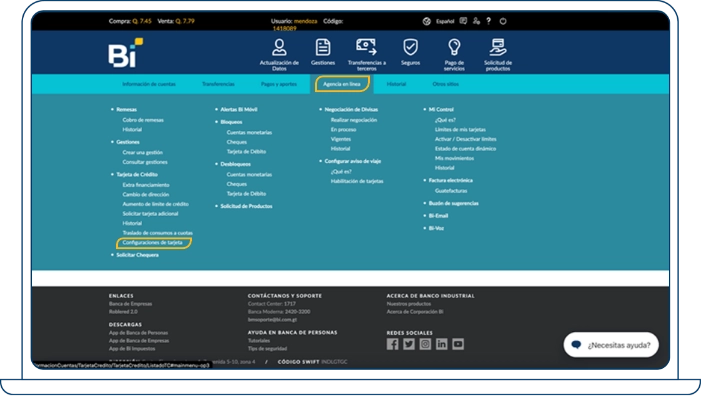This screenshot has width=701, height=396.
Task: Open Solicitud de Productos menu entry
Action: tap(246, 206)
